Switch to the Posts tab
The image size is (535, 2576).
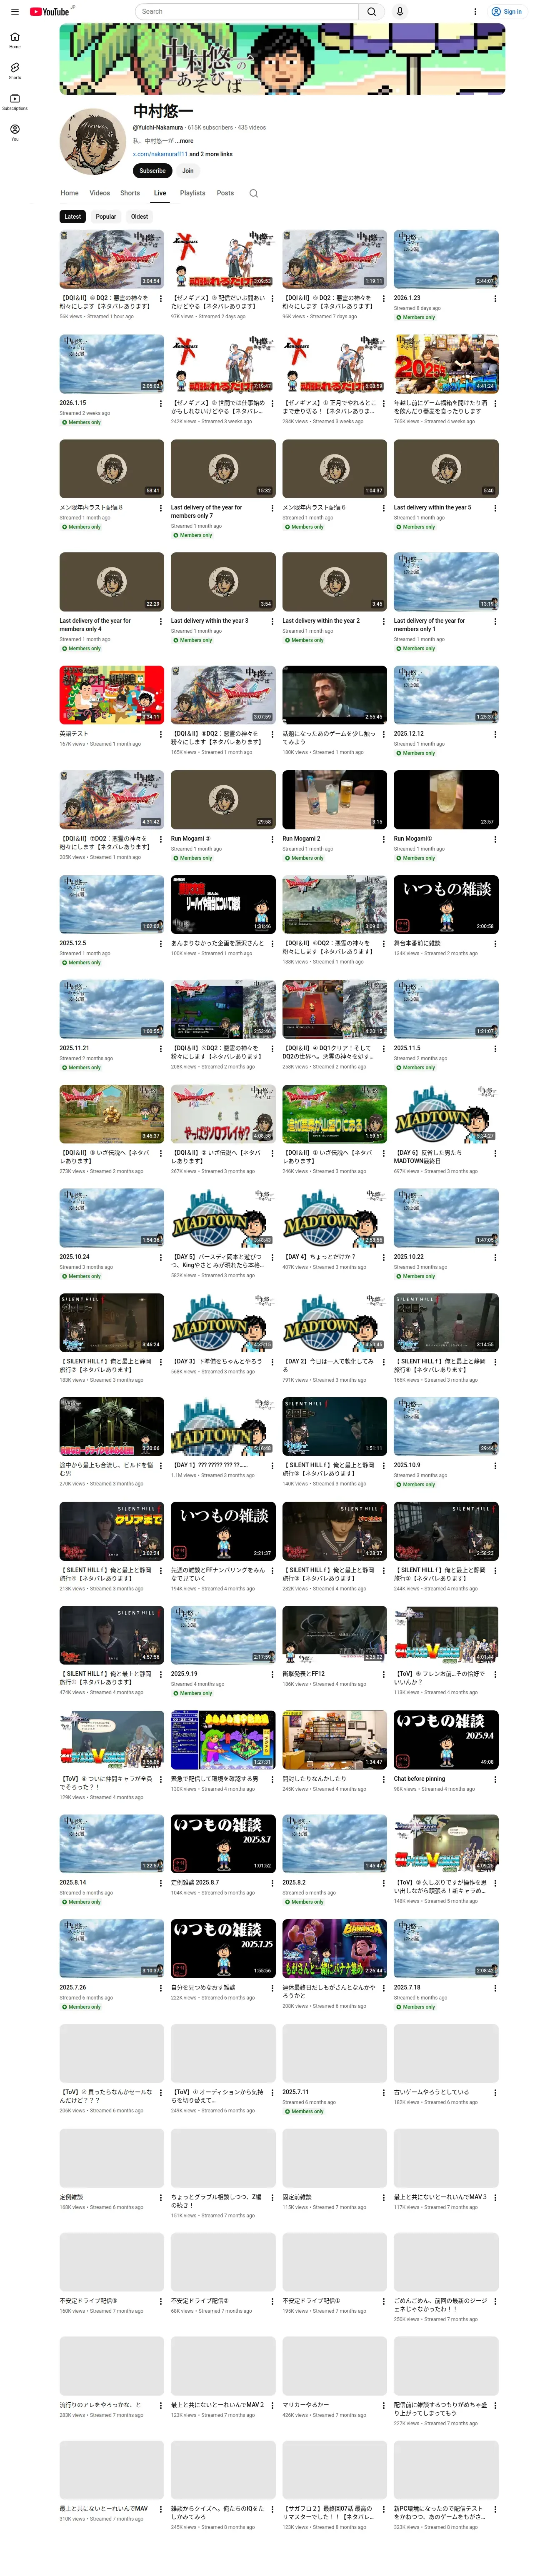point(226,193)
